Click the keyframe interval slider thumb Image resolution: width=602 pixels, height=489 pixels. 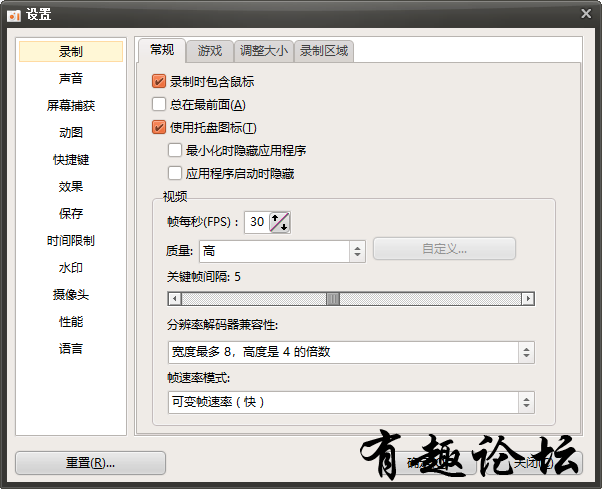[x=333, y=299]
